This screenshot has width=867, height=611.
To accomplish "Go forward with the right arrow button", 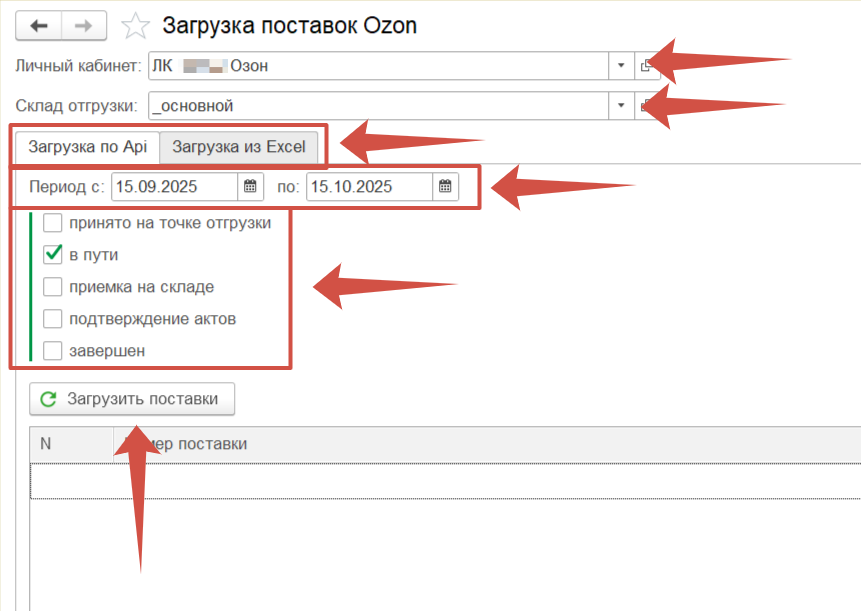I will pyautogui.click(x=83, y=25).
